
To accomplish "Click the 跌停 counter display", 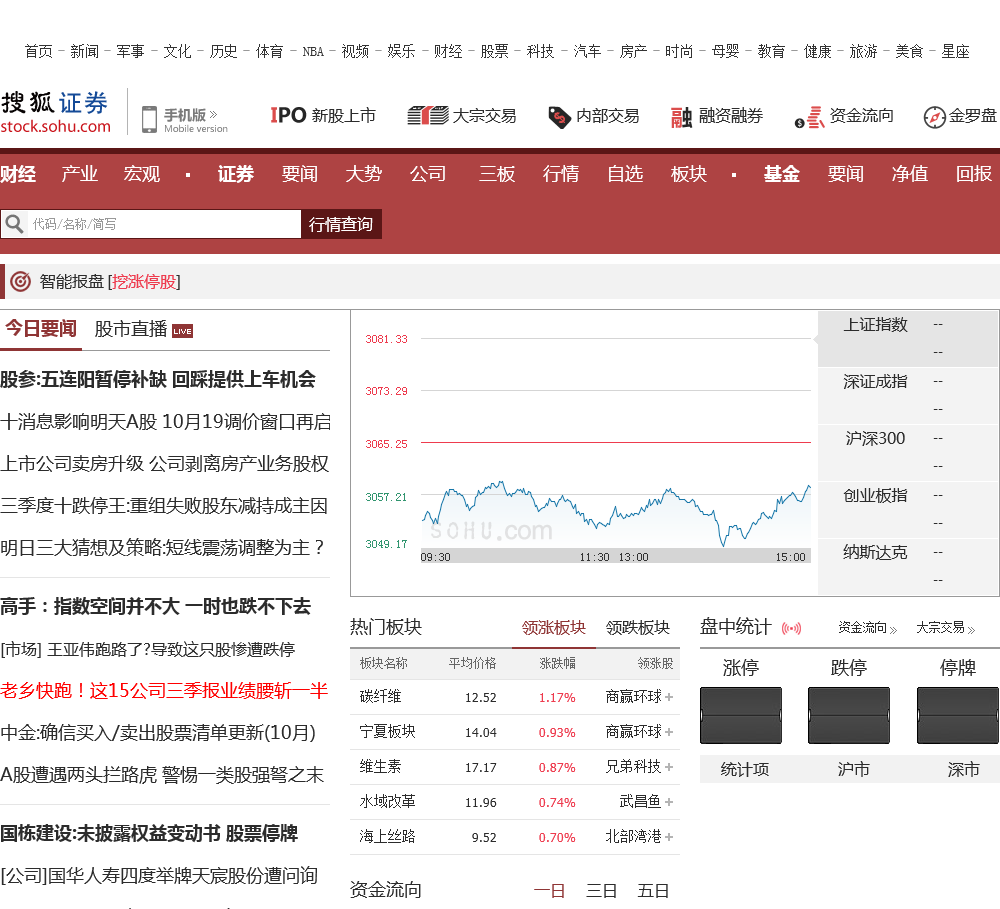I will [848, 715].
